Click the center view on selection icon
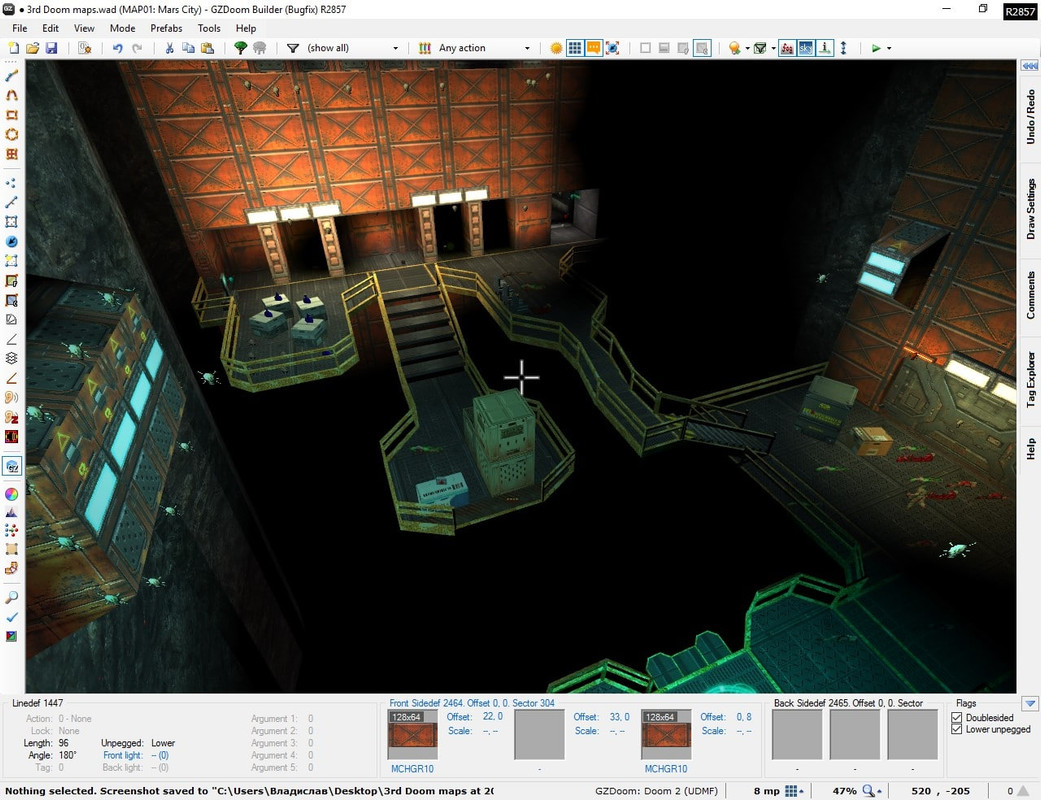Screen dimensions: 1041x800 (x=612, y=48)
